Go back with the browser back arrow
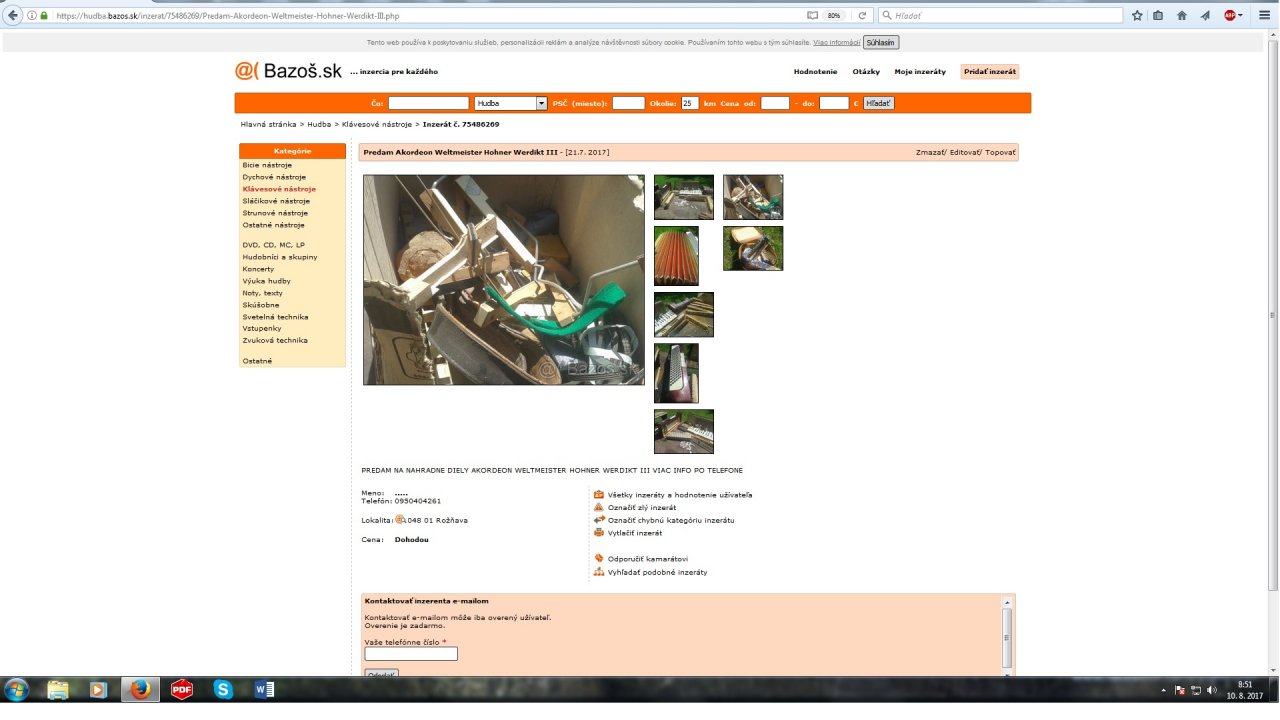Image resolution: width=1280 pixels, height=720 pixels. coord(13,15)
